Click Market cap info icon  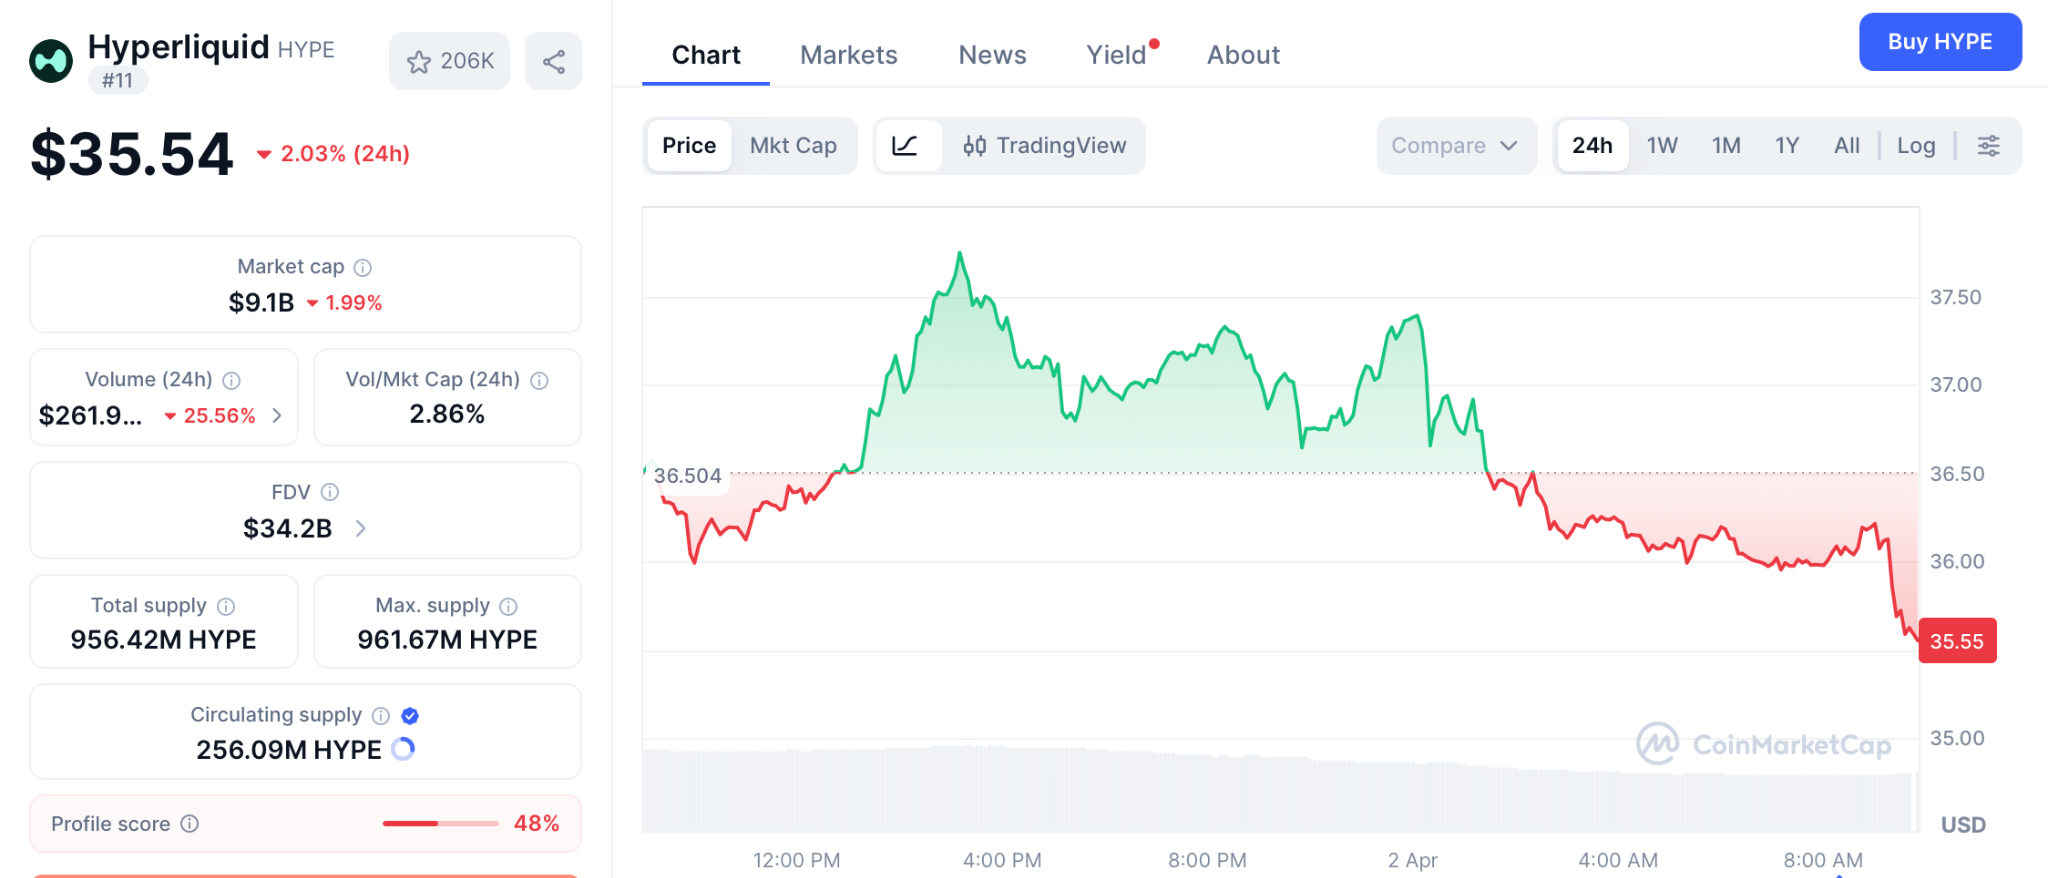point(363,268)
